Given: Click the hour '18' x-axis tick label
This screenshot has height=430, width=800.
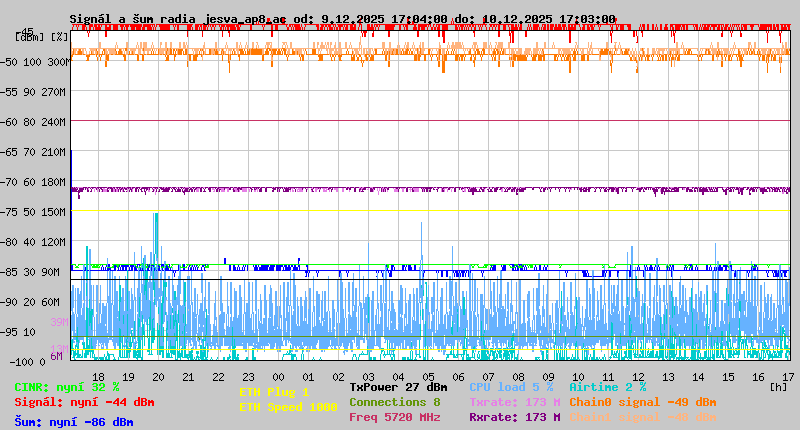Looking at the screenshot, I should [98, 377].
